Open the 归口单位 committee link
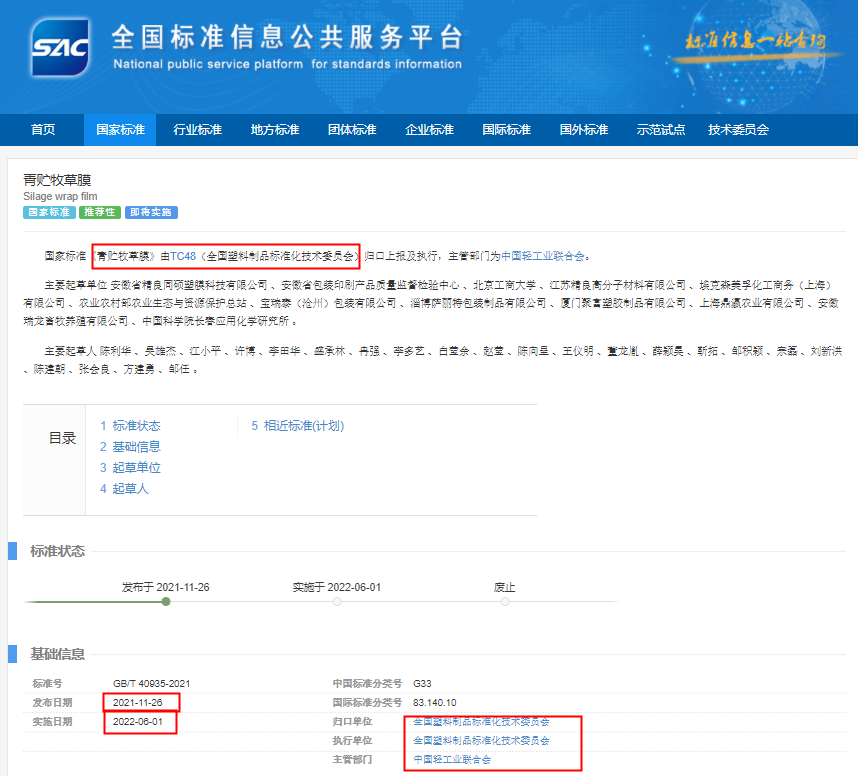The height and width of the screenshot is (776, 858). click(481, 721)
